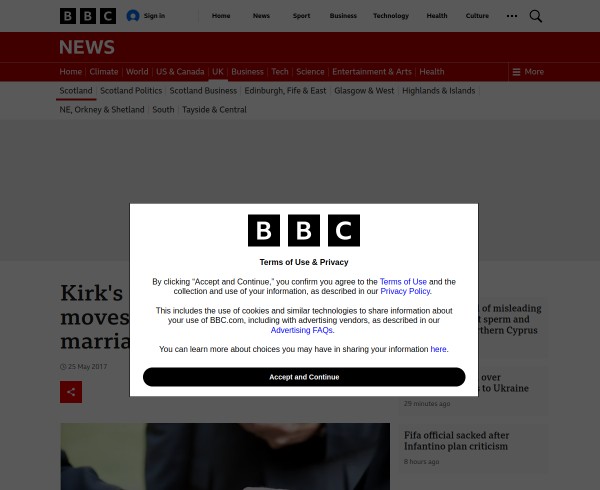Open Scotland Politics sub-section
The image size is (600, 490).
coord(131,91)
